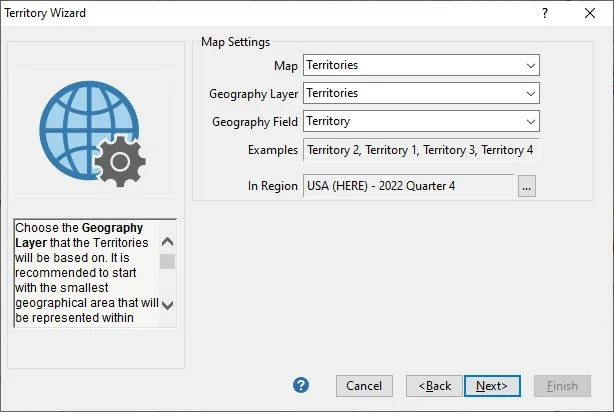Click the help text scrollbar thumb
The width and height of the screenshot is (614, 412).
point(167,261)
